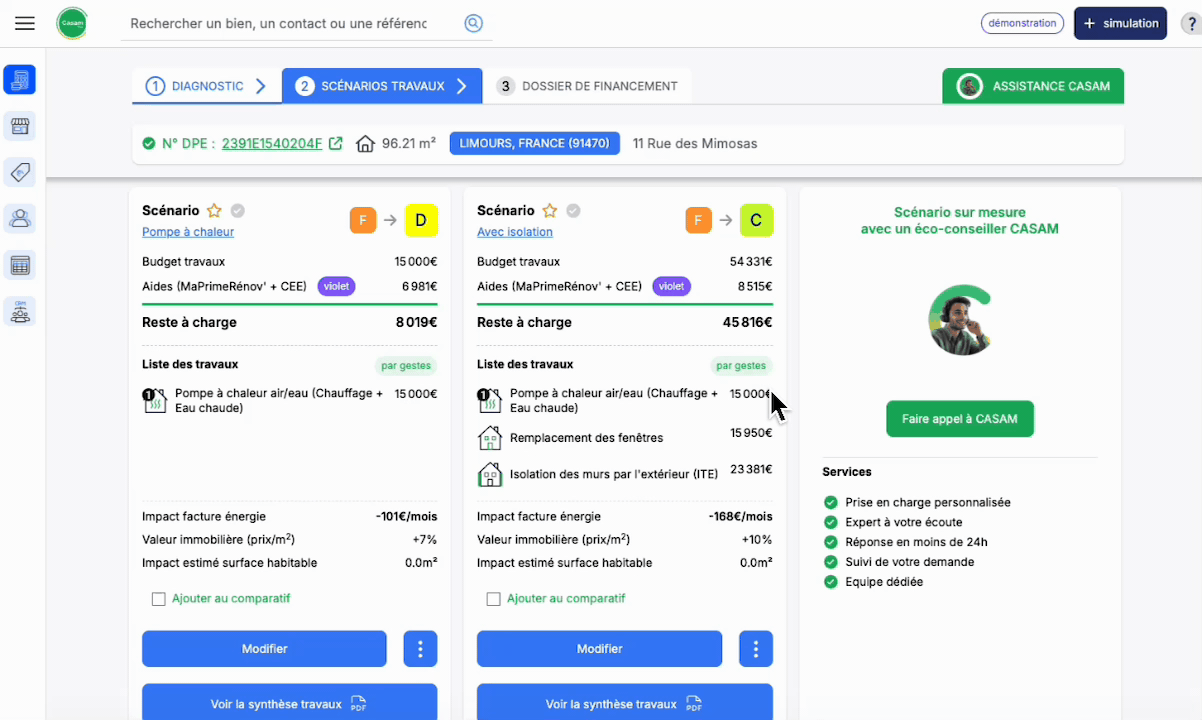Click the 54 331€ budget travaux amount
Image resolution: width=1202 pixels, height=720 pixels.
click(x=751, y=262)
